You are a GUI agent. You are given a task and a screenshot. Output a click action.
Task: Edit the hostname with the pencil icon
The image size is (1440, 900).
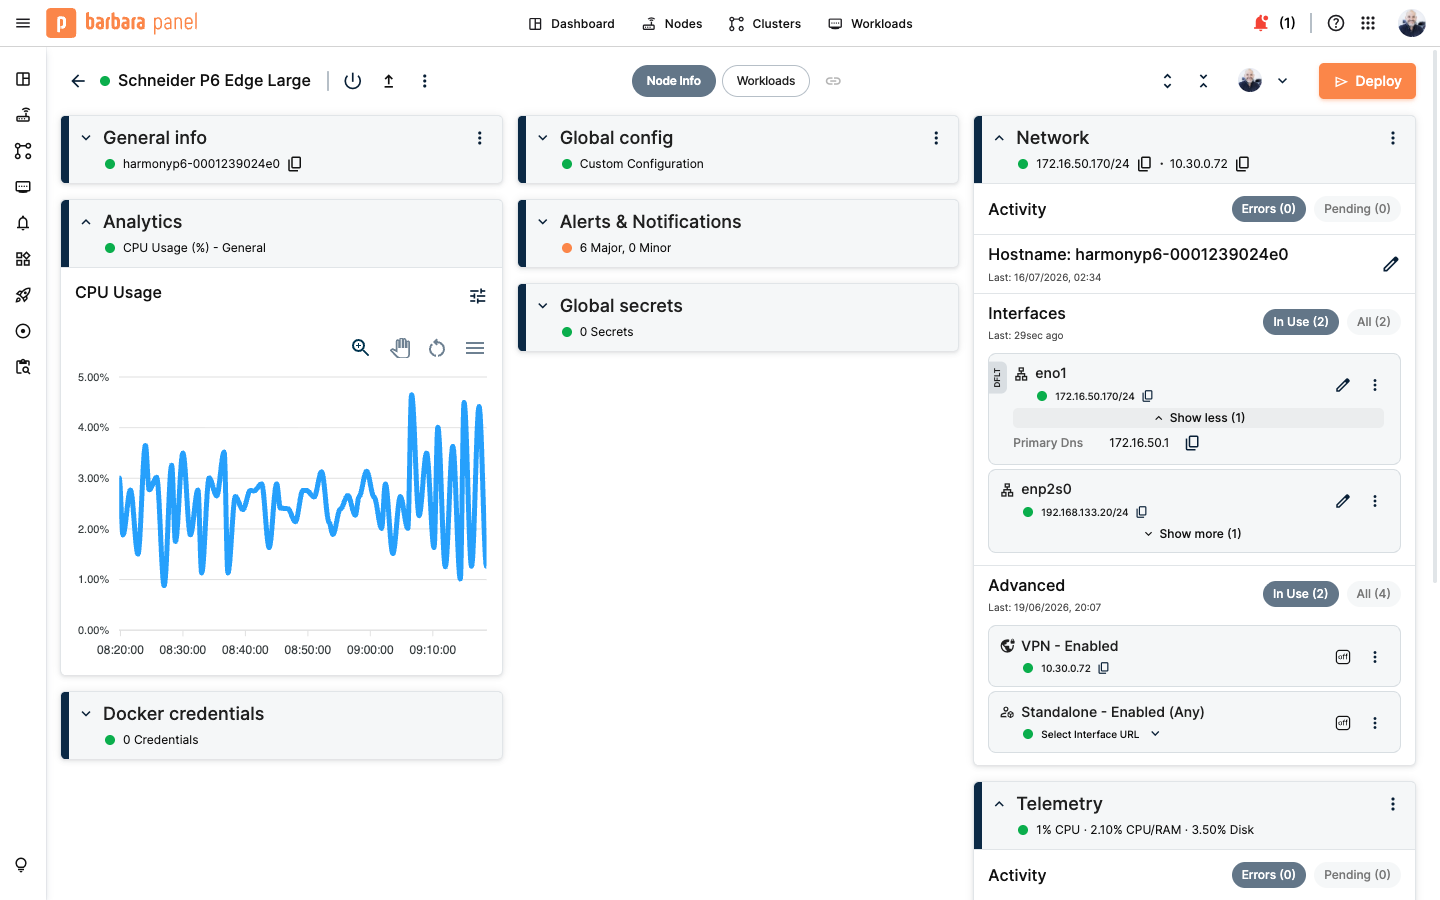1391,264
